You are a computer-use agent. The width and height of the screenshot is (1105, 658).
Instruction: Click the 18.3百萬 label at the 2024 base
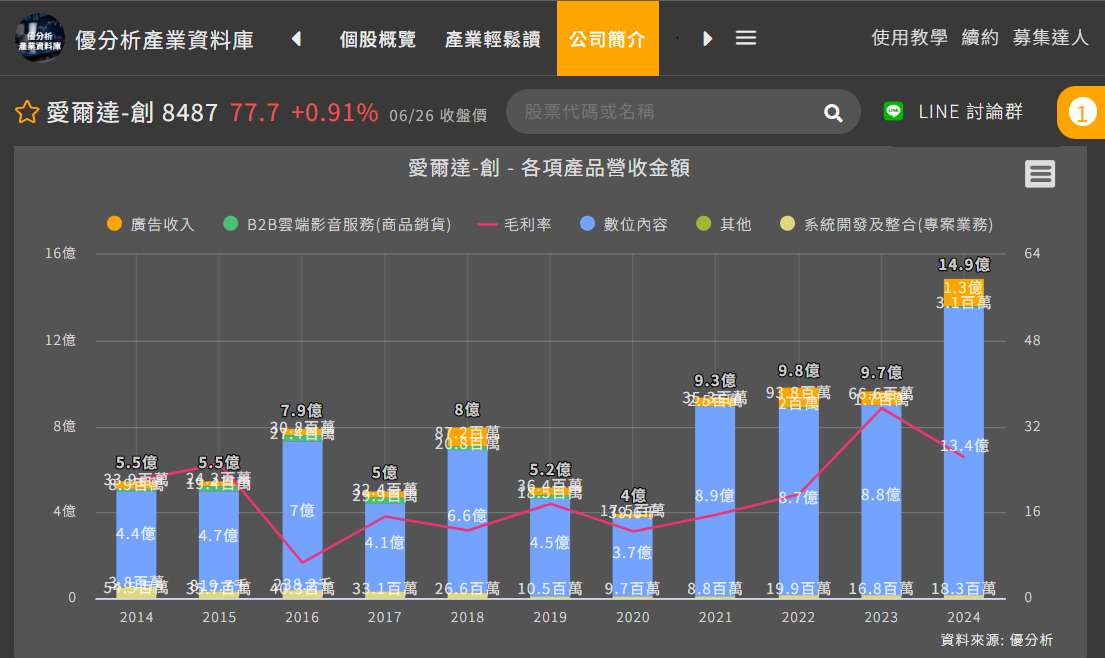tap(963, 588)
